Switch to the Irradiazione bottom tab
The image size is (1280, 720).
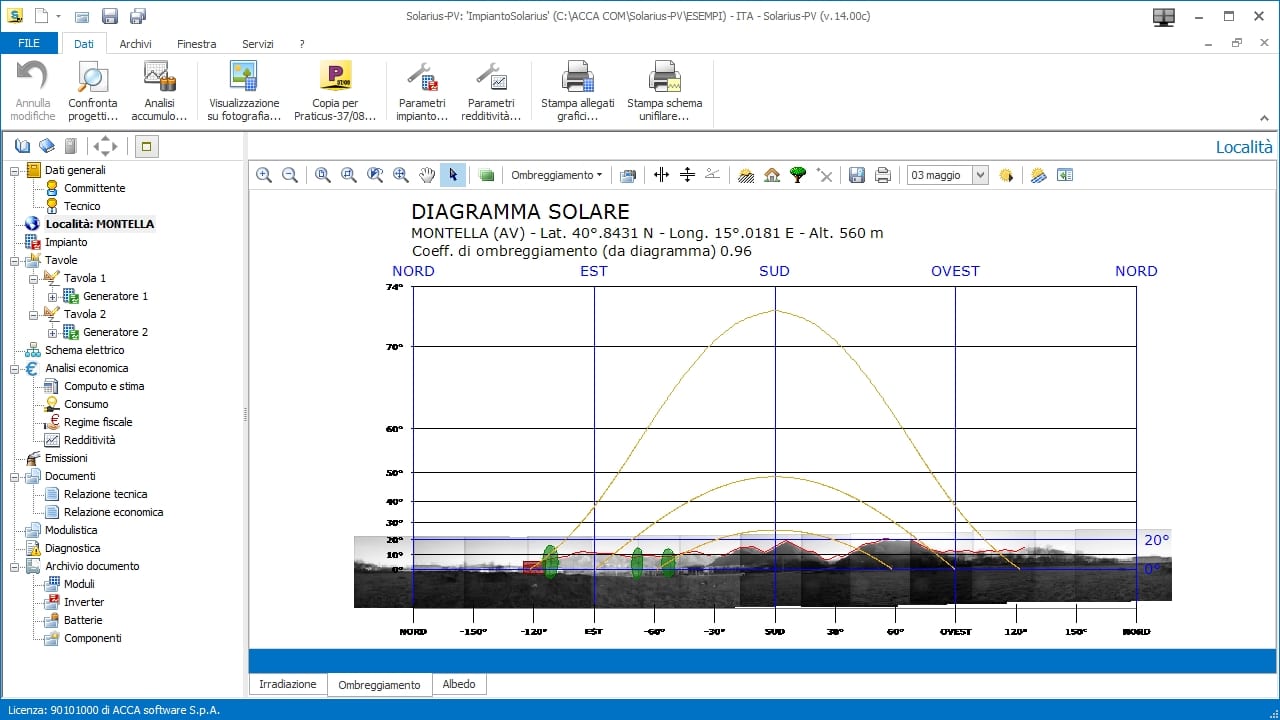coord(288,685)
